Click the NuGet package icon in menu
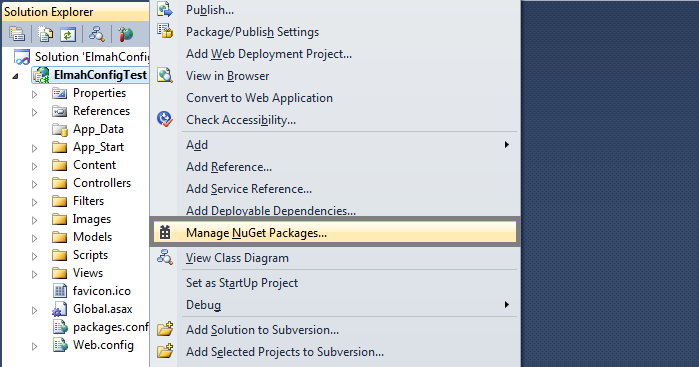The height and width of the screenshot is (367, 699). tap(165, 232)
